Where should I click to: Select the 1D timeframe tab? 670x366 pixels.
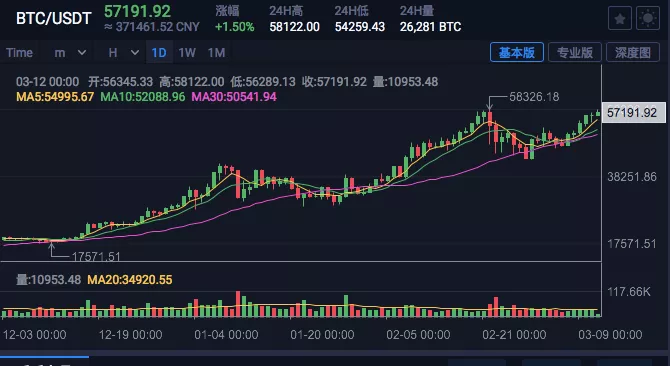(x=159, y=53)
